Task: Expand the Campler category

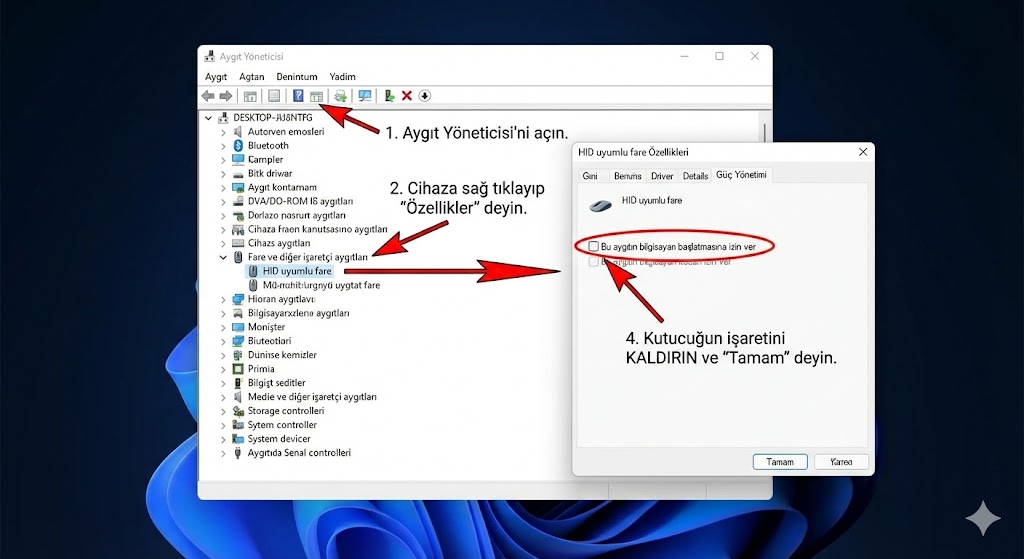Action: click(223, 159)
